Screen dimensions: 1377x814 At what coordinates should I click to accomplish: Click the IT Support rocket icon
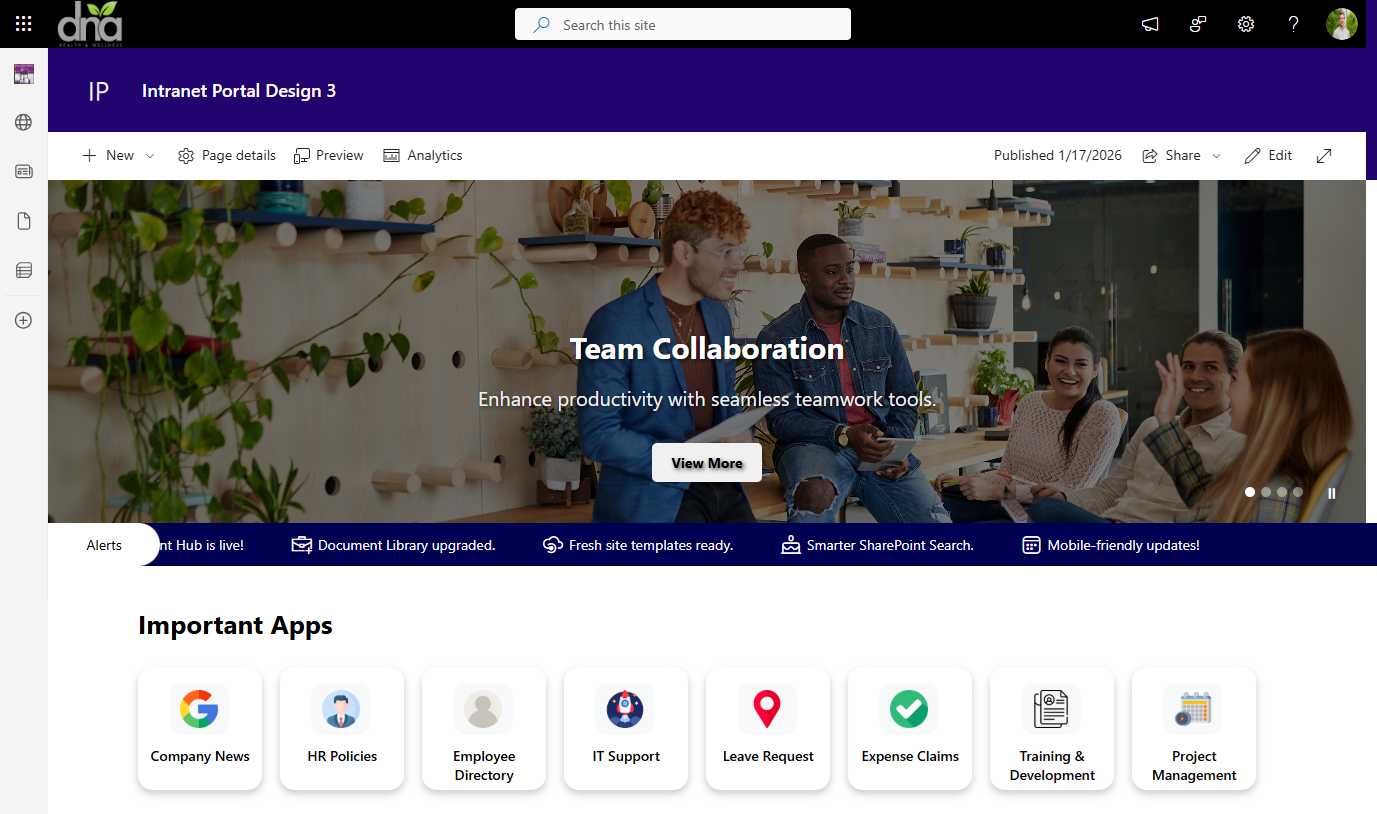coord(626,709)
